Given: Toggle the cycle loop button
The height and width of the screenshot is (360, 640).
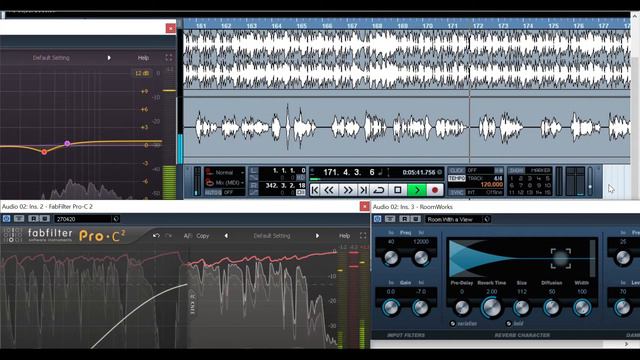Looking at the screenshot, I should point(379,190).
